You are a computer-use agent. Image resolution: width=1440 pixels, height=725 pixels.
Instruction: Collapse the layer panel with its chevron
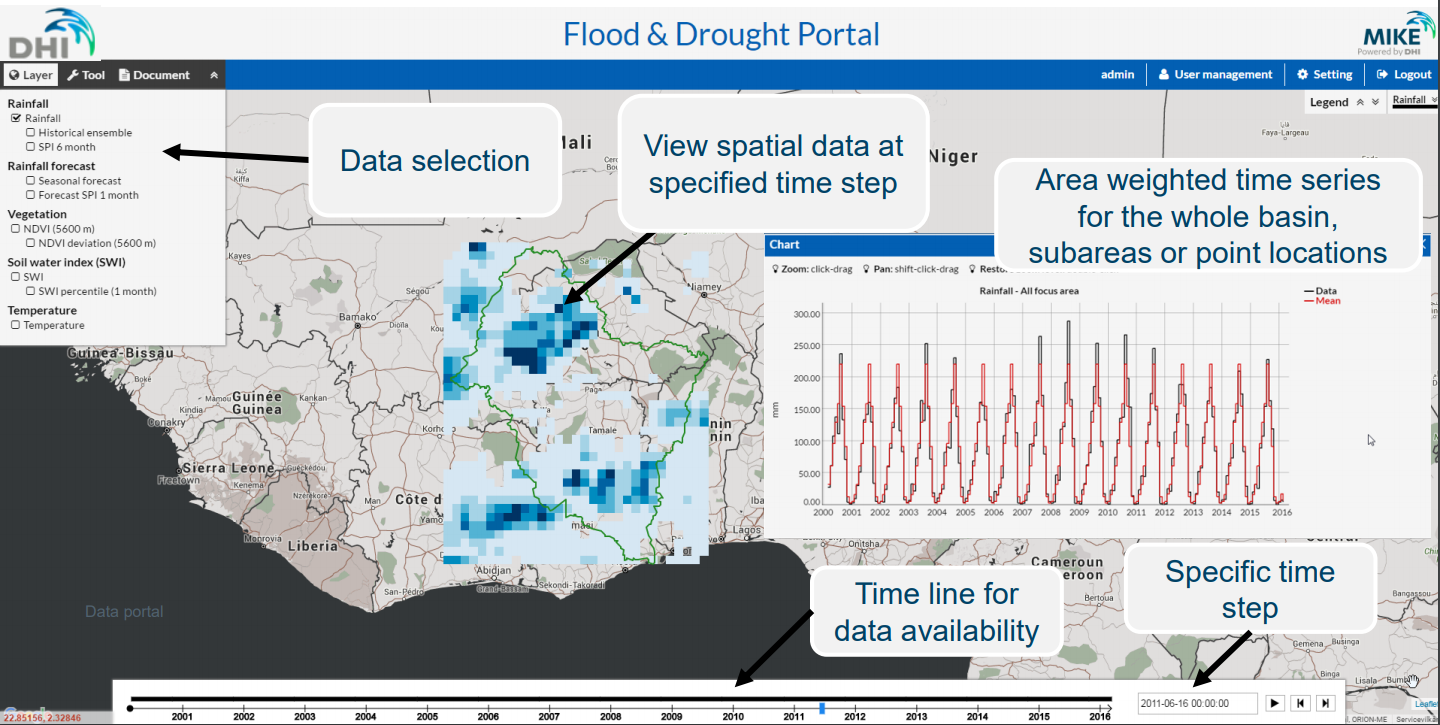tap(213, 74)
